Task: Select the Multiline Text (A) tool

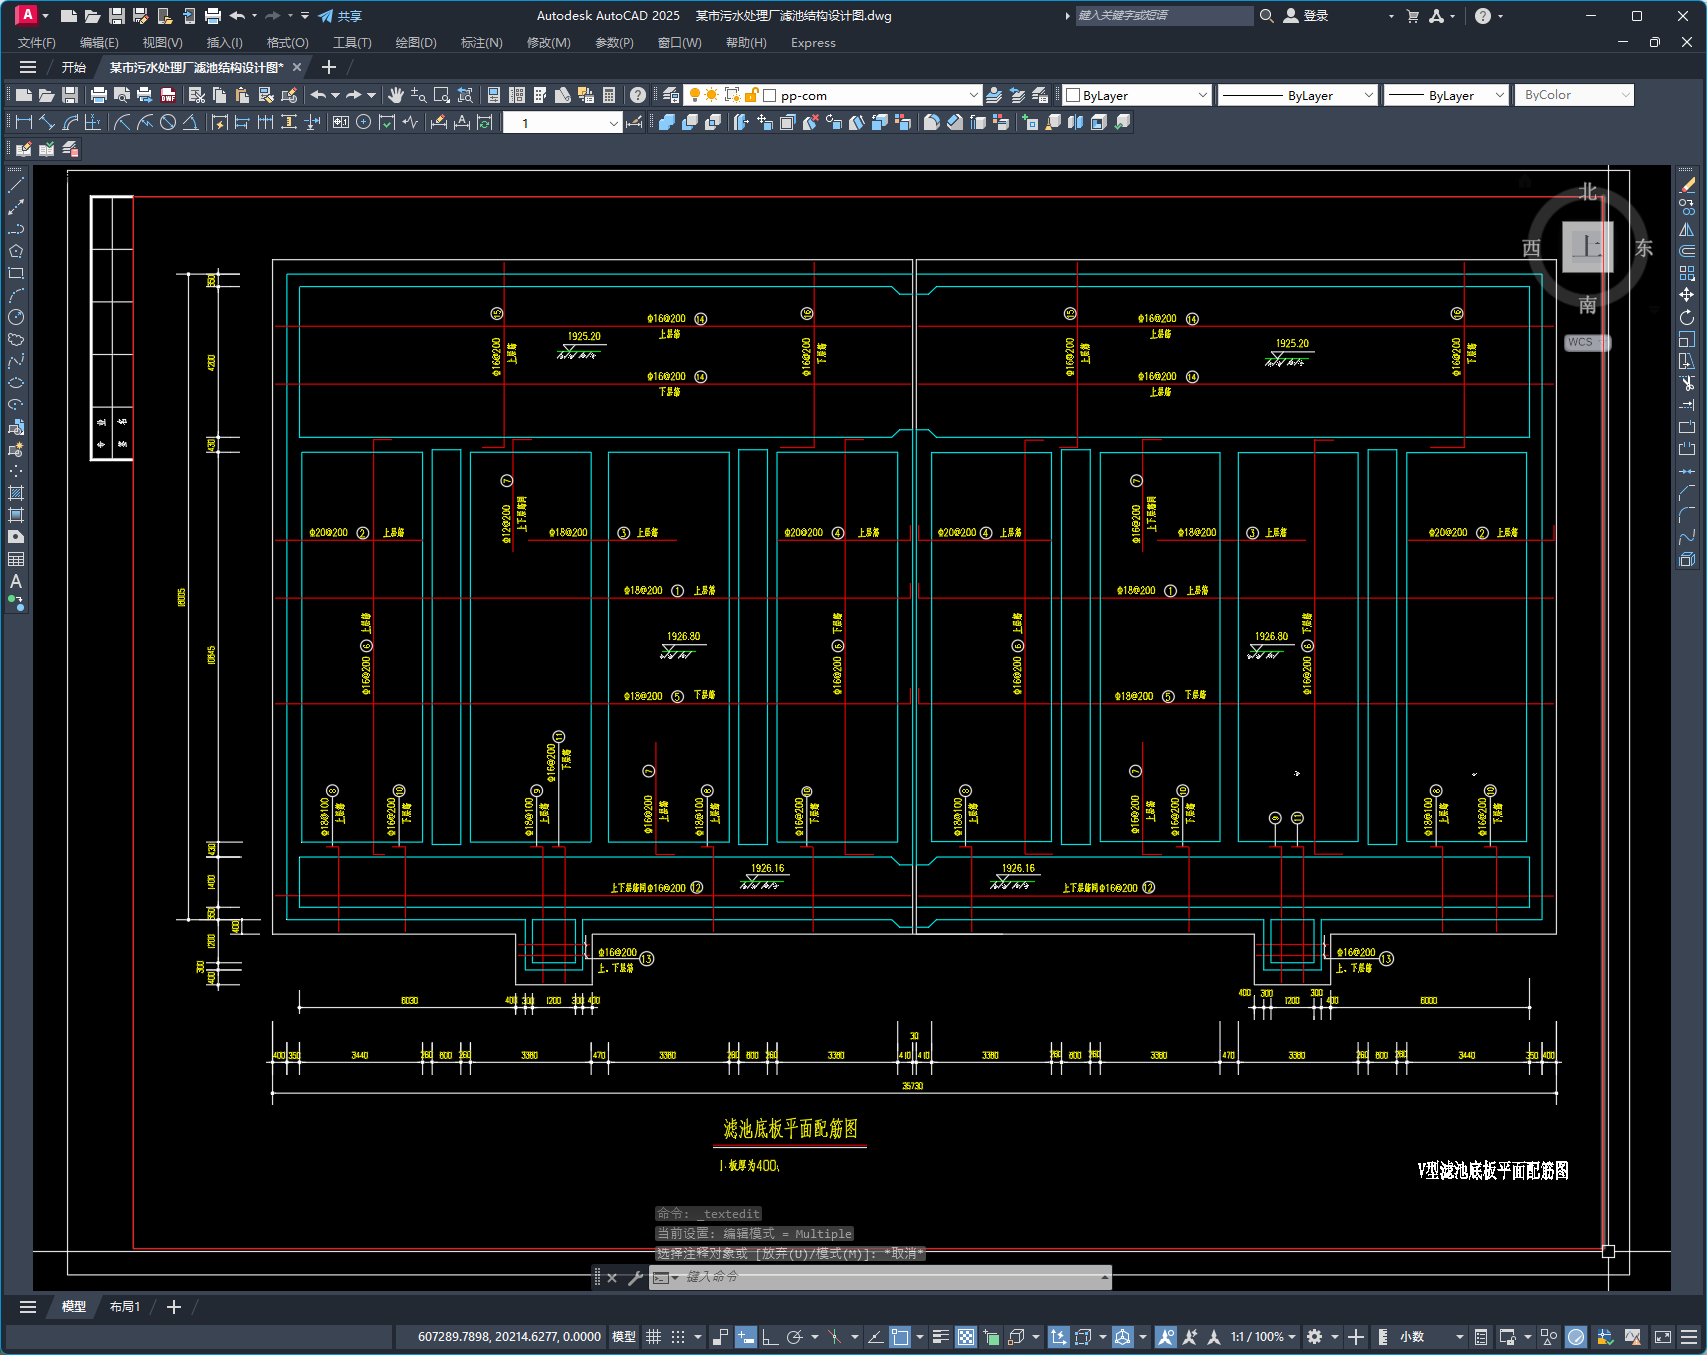Action: point(16,581)
